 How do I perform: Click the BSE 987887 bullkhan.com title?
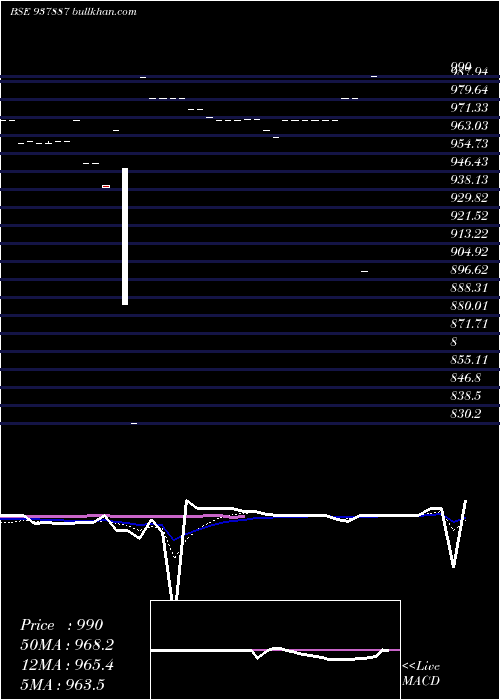[73, 12]
